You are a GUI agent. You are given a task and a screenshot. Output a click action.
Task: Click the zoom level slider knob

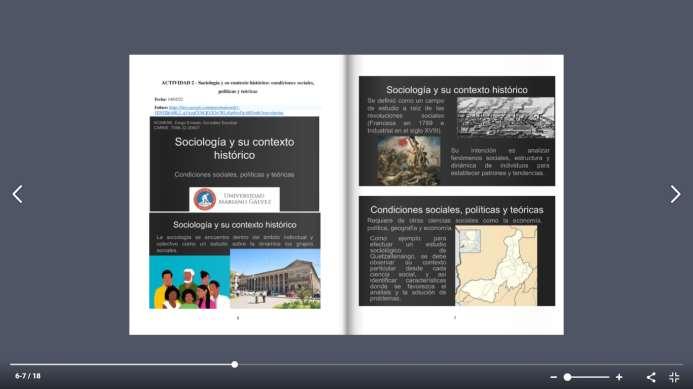point(567,377)
